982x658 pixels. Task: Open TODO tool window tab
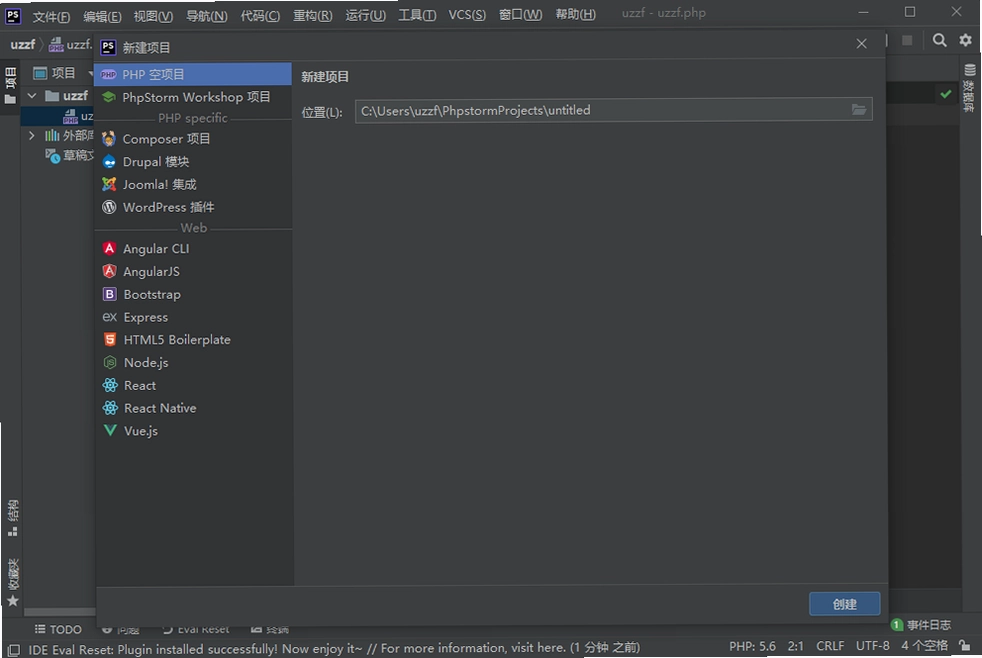58,629
